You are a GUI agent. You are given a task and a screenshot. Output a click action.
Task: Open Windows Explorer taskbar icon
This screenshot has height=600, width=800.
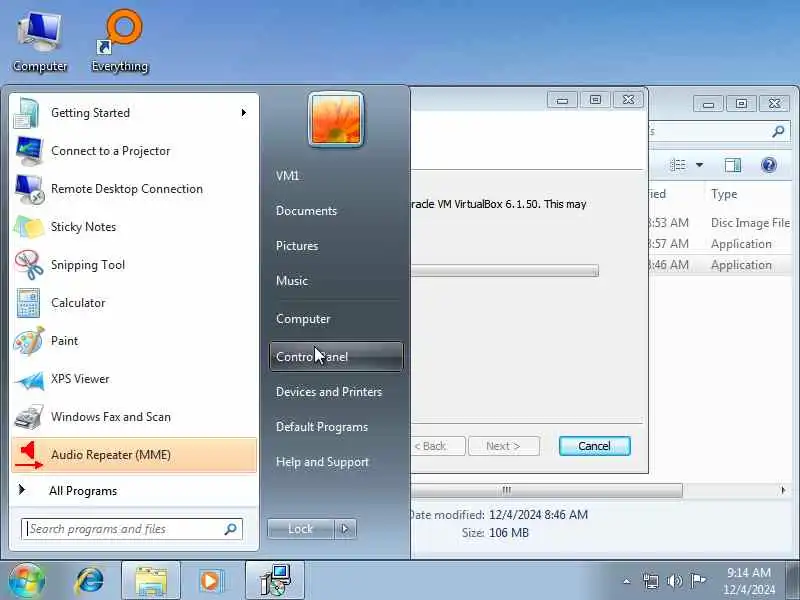tap(151, 581)
